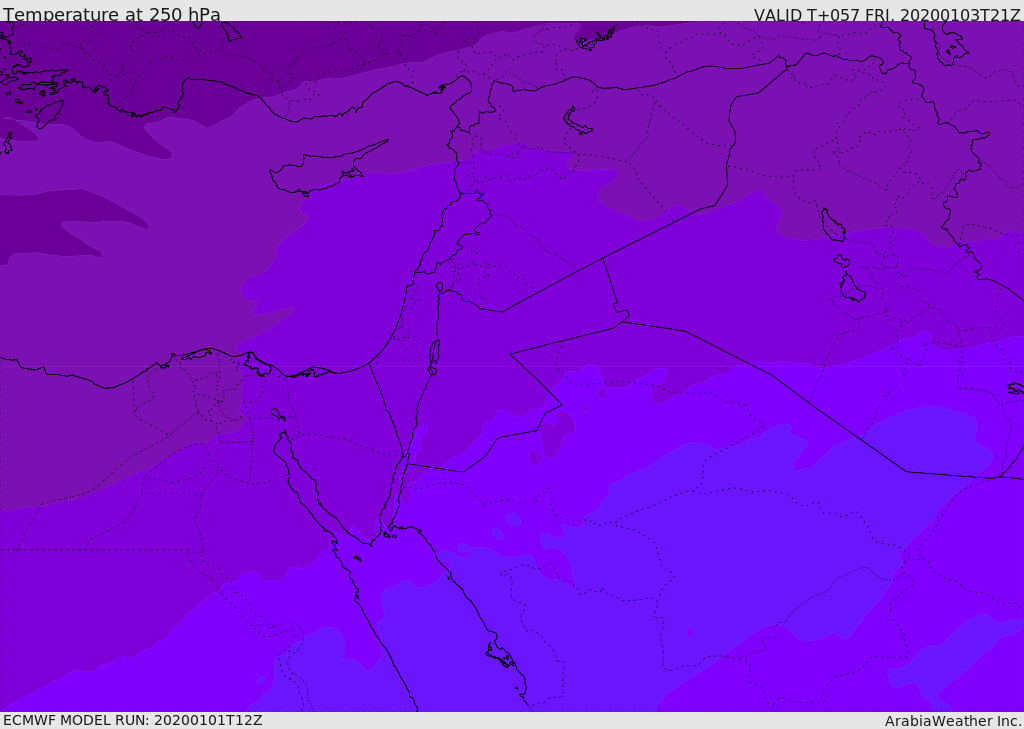Click the 'ArabiaWeather Inc' credit text

pos(953,721)
